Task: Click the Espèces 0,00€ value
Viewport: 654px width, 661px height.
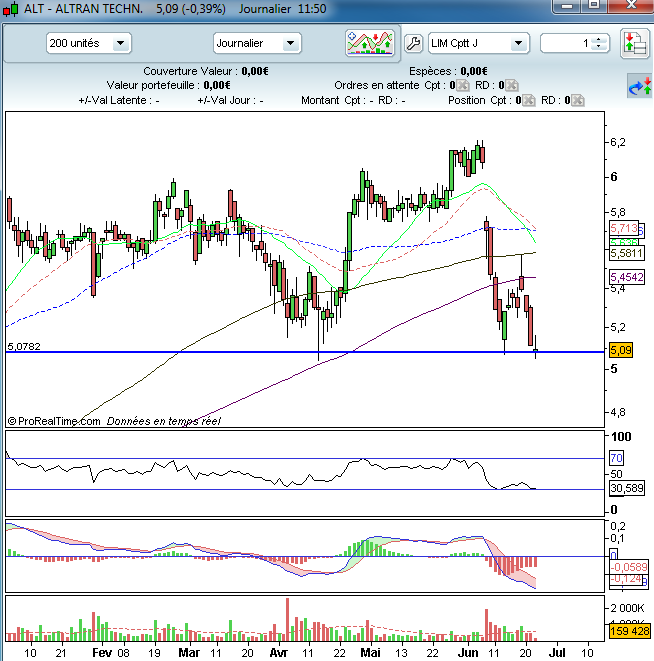Action: pos(474,71)
